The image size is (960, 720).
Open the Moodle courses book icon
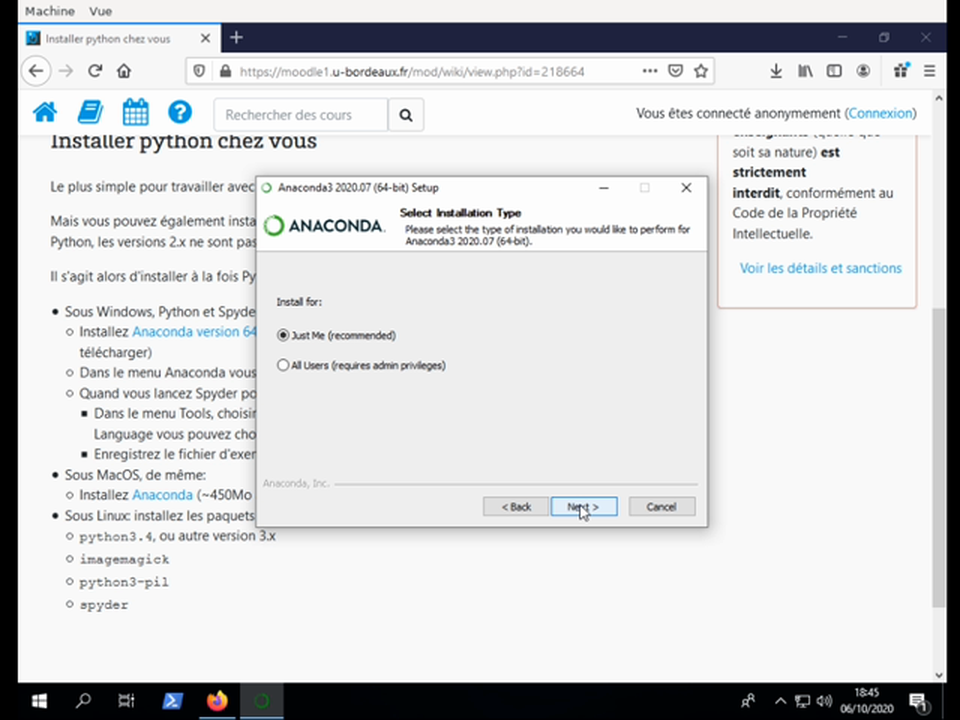point(90,113)
